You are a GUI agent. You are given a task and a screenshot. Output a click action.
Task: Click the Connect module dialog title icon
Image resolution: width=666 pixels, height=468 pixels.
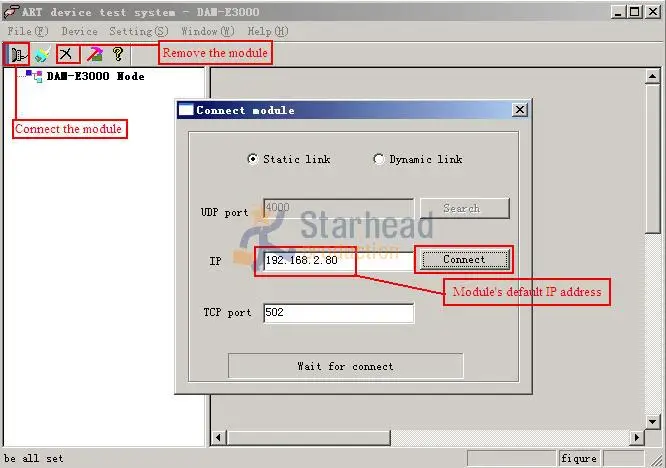coord(186,110)
